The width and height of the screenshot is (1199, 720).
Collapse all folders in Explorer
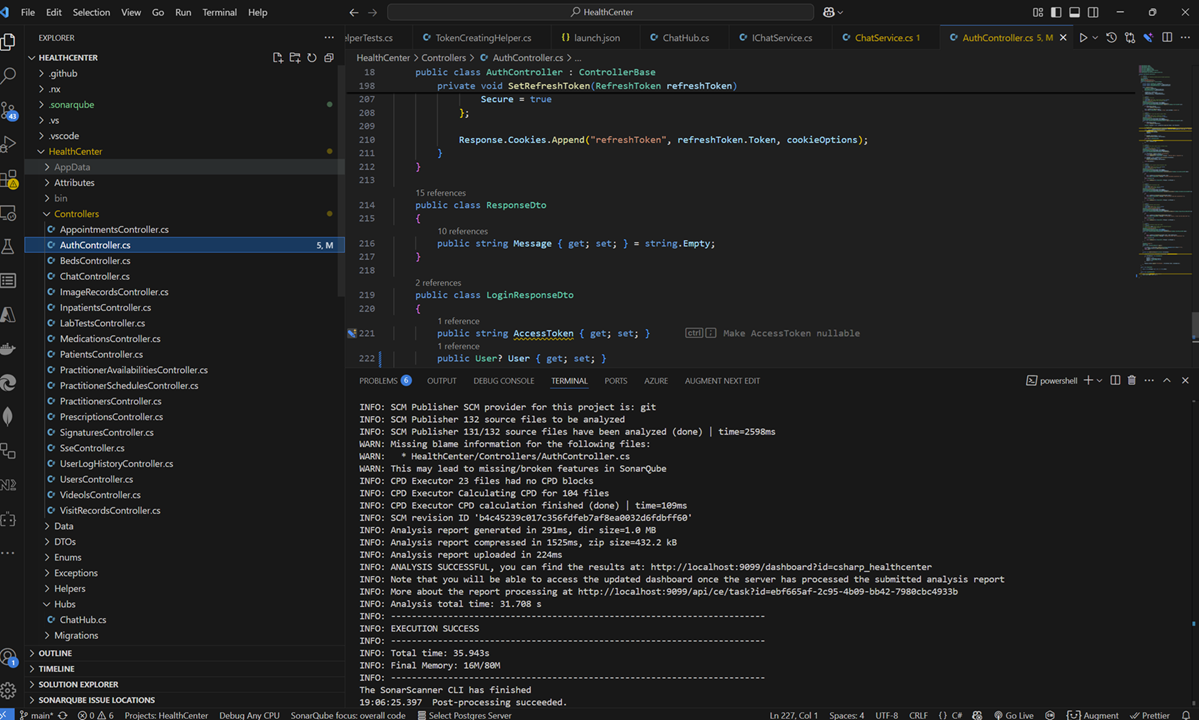(329, 57)
